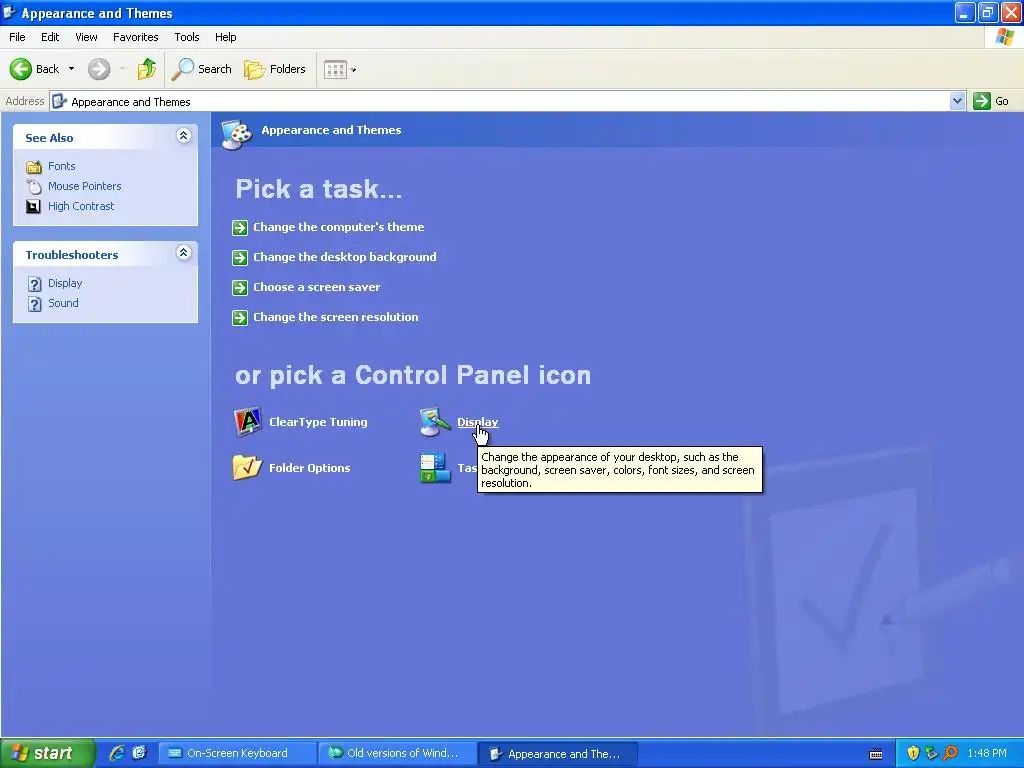Click the green Back arrow icon
The image size is (1024, 768).
click(x=21, y=69)
